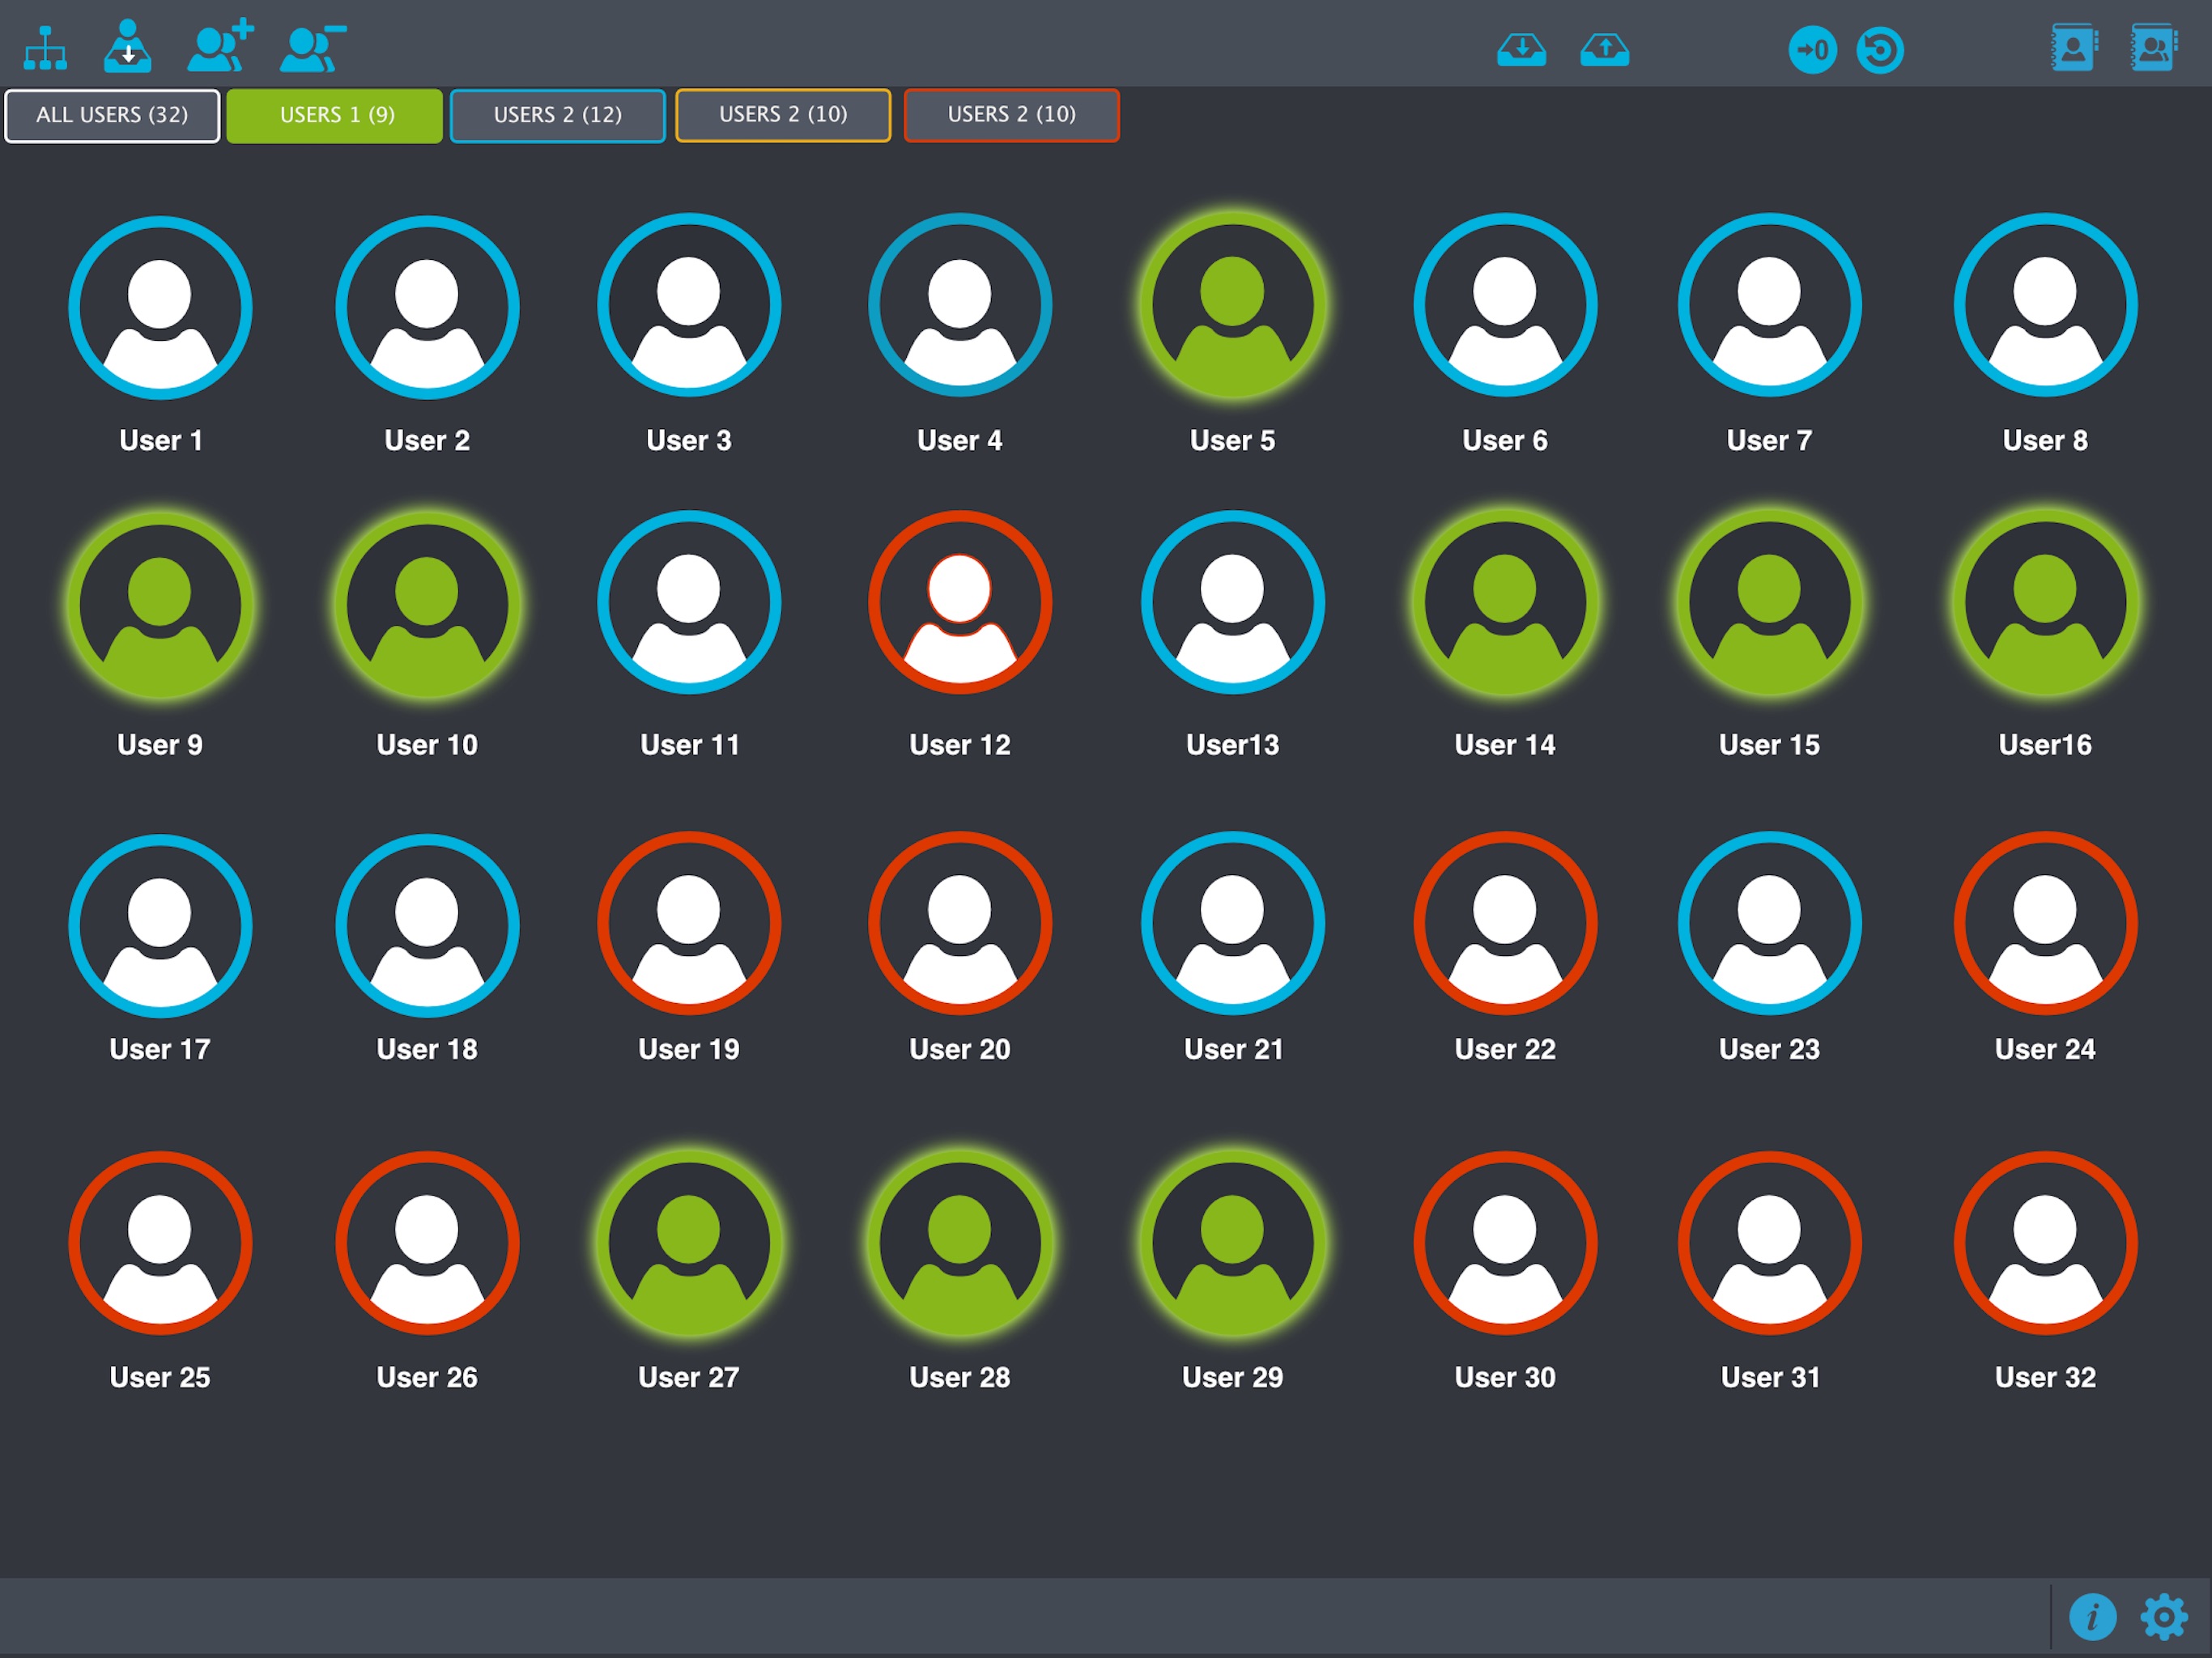This screenshot has width=2212, height=1658.
Task: Open the organization hierarchy icon
Action: pos(46,48)
